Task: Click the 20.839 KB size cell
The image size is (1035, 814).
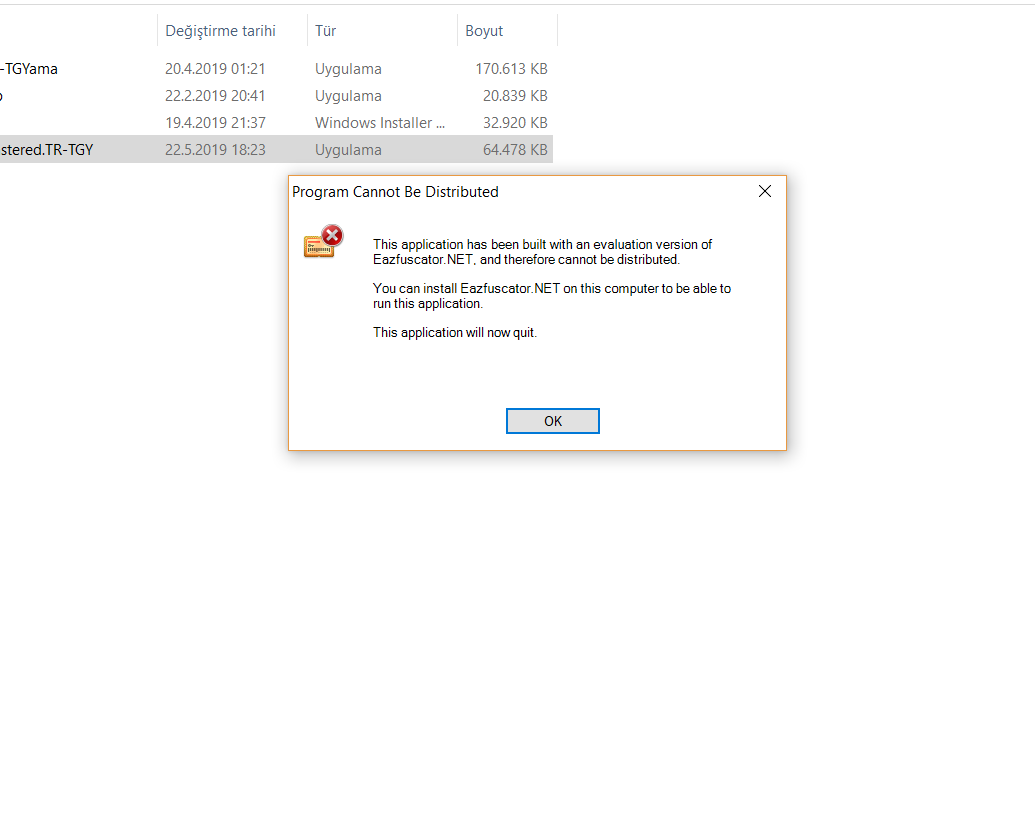Action: tap(515, 96)
